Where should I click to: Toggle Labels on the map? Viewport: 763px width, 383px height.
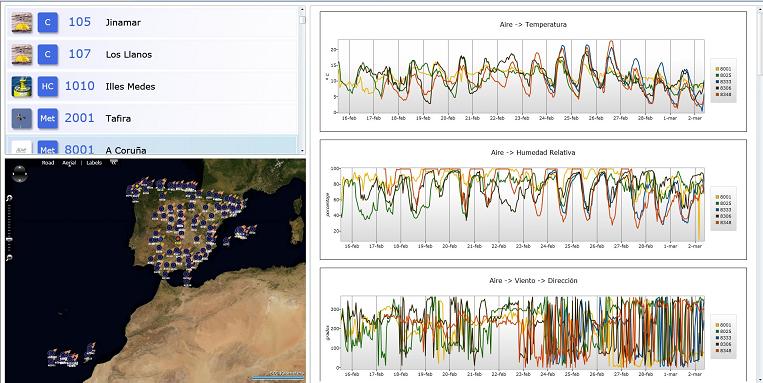pyautogui.click(x=94, y=163)
